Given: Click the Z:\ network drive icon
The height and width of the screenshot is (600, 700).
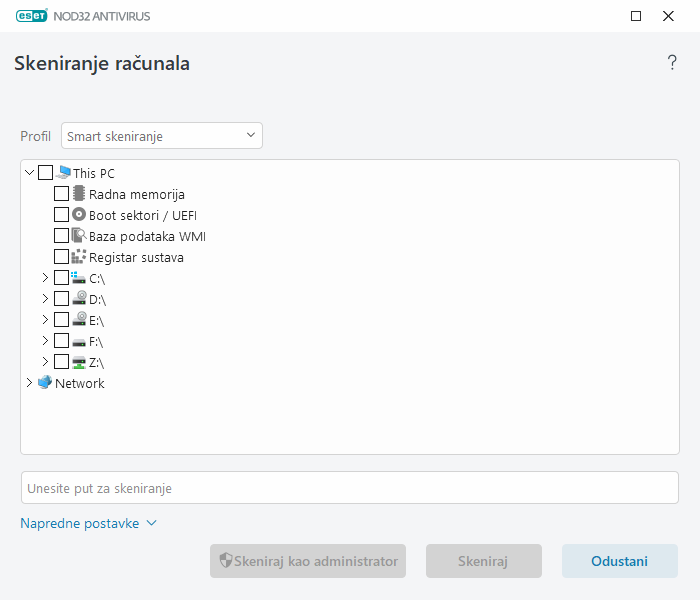Looking at the screenshot, I should [x=80, y=362].
